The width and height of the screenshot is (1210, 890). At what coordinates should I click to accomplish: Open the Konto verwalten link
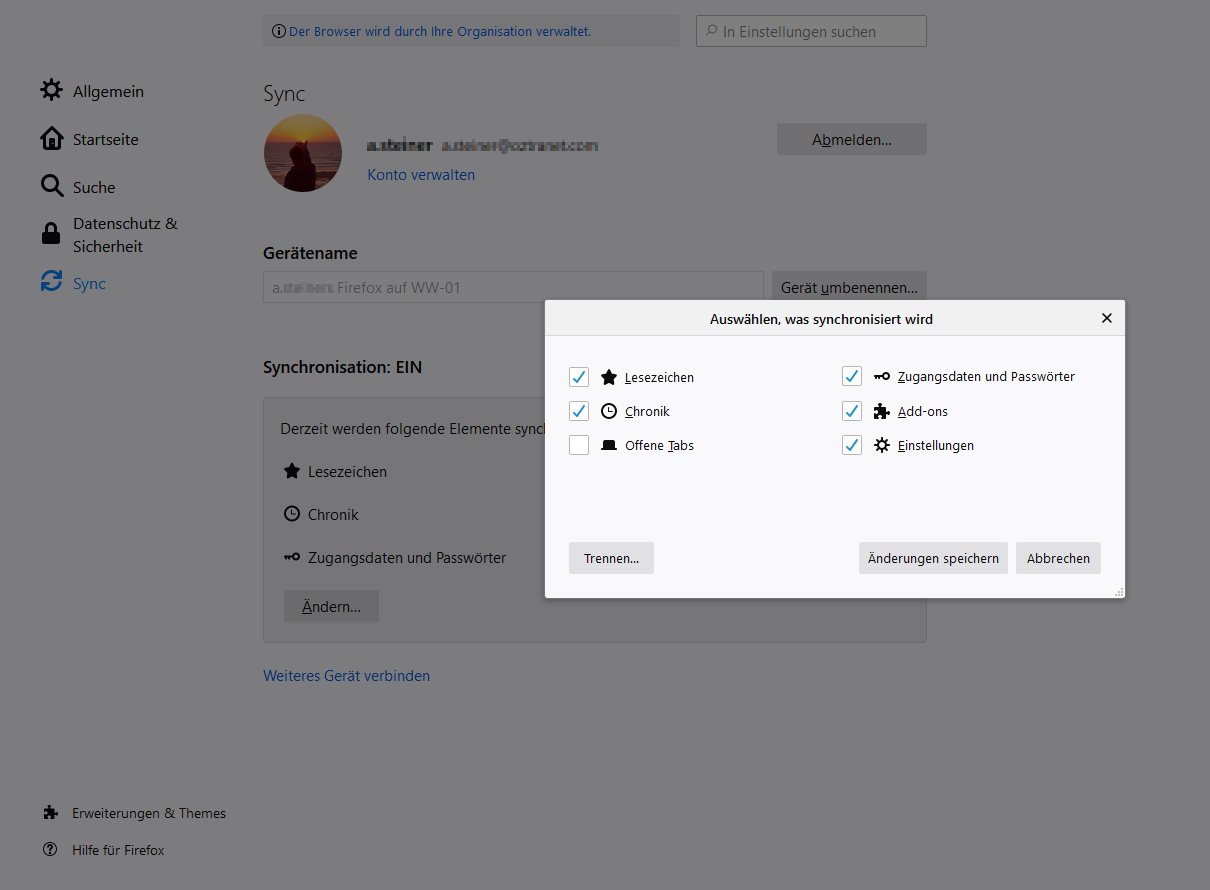coord(421,175)
